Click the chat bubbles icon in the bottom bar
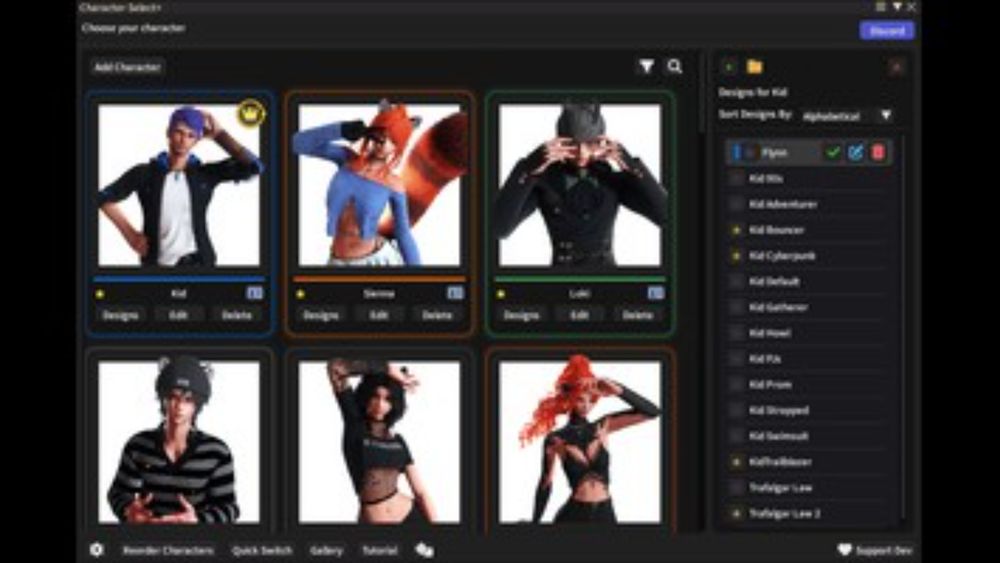The height and width of the screenshot is (563, 1000). coord(424,550)
